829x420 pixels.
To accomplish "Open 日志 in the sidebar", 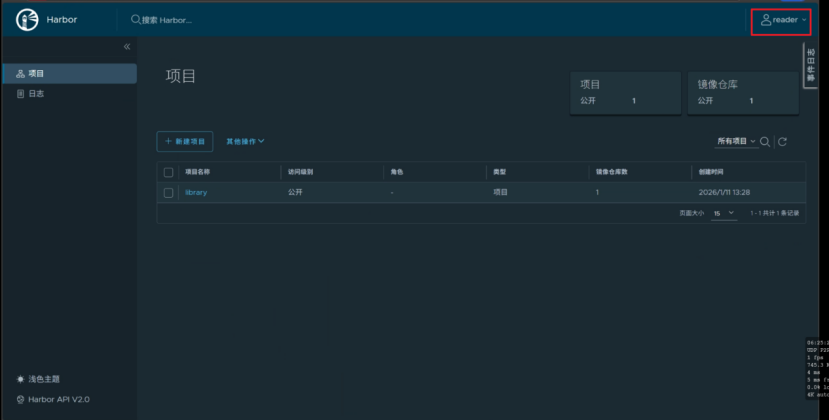I will (70, 94).
